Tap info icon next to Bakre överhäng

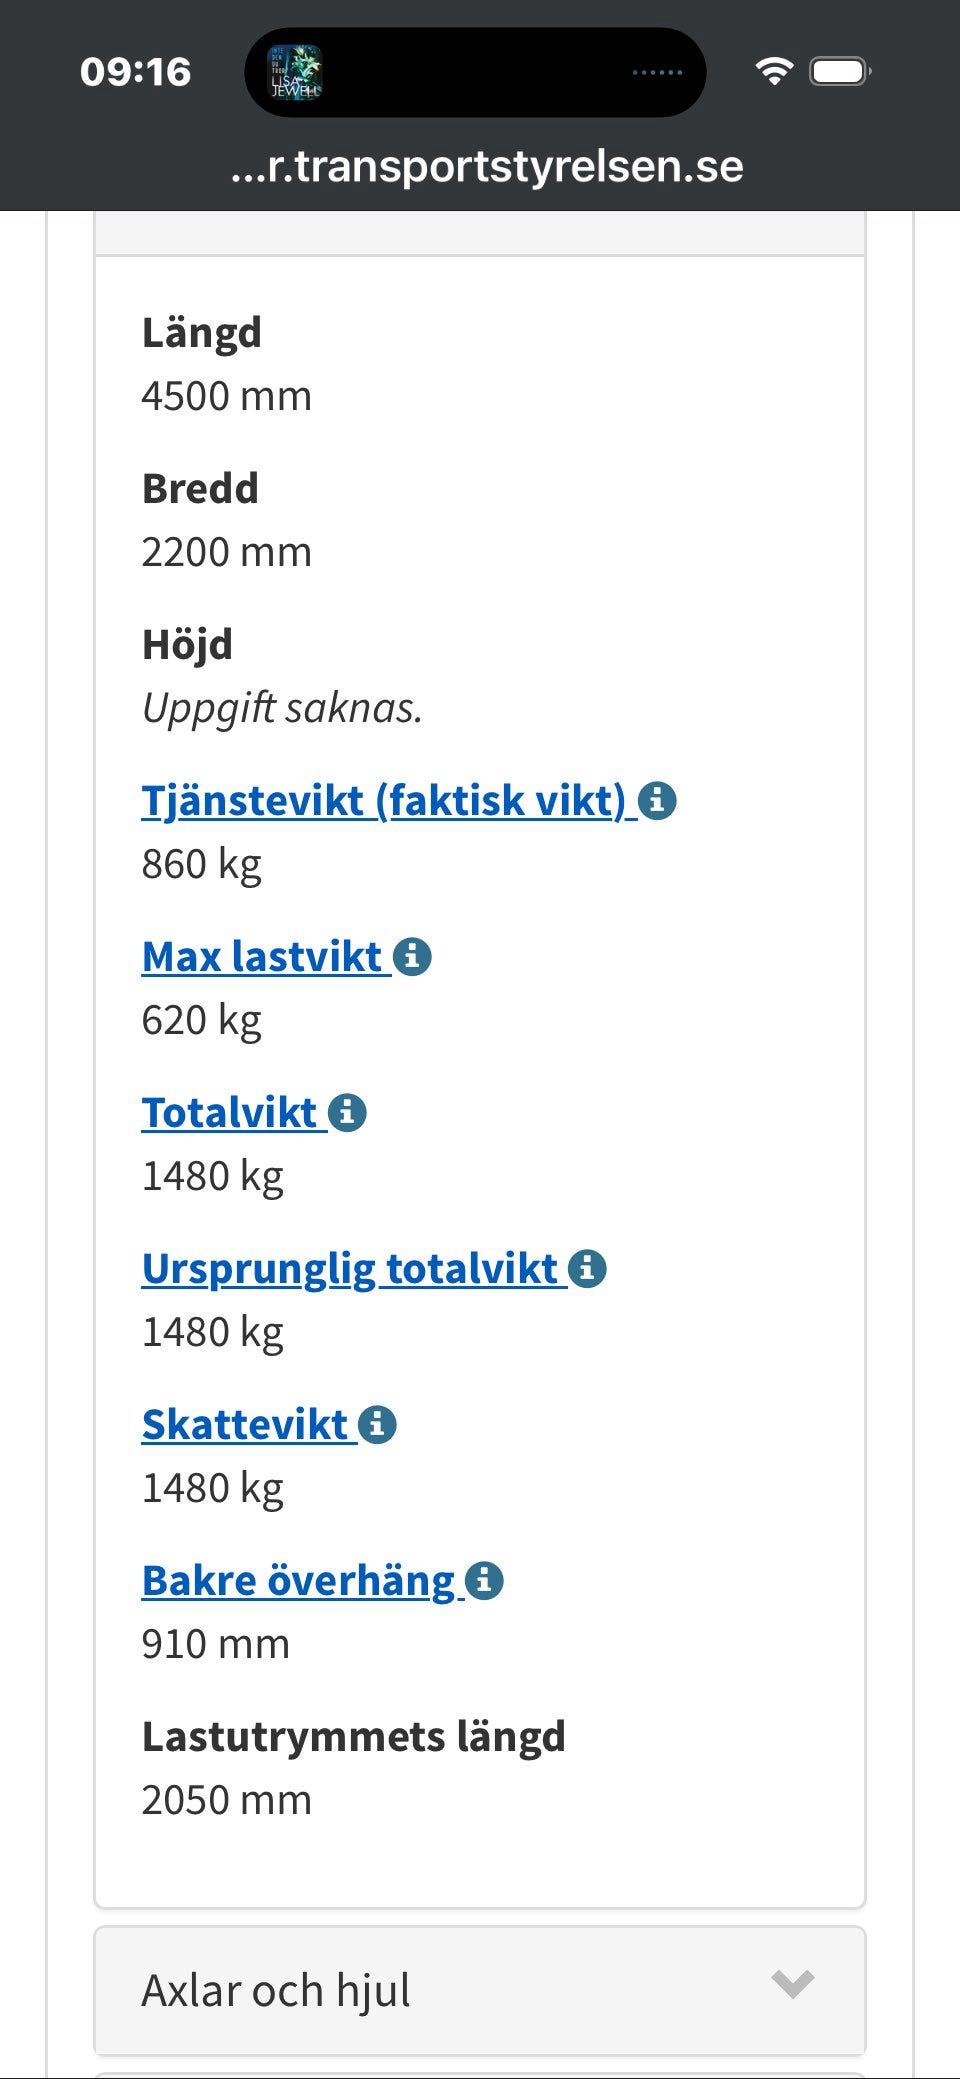[484, 1580]
